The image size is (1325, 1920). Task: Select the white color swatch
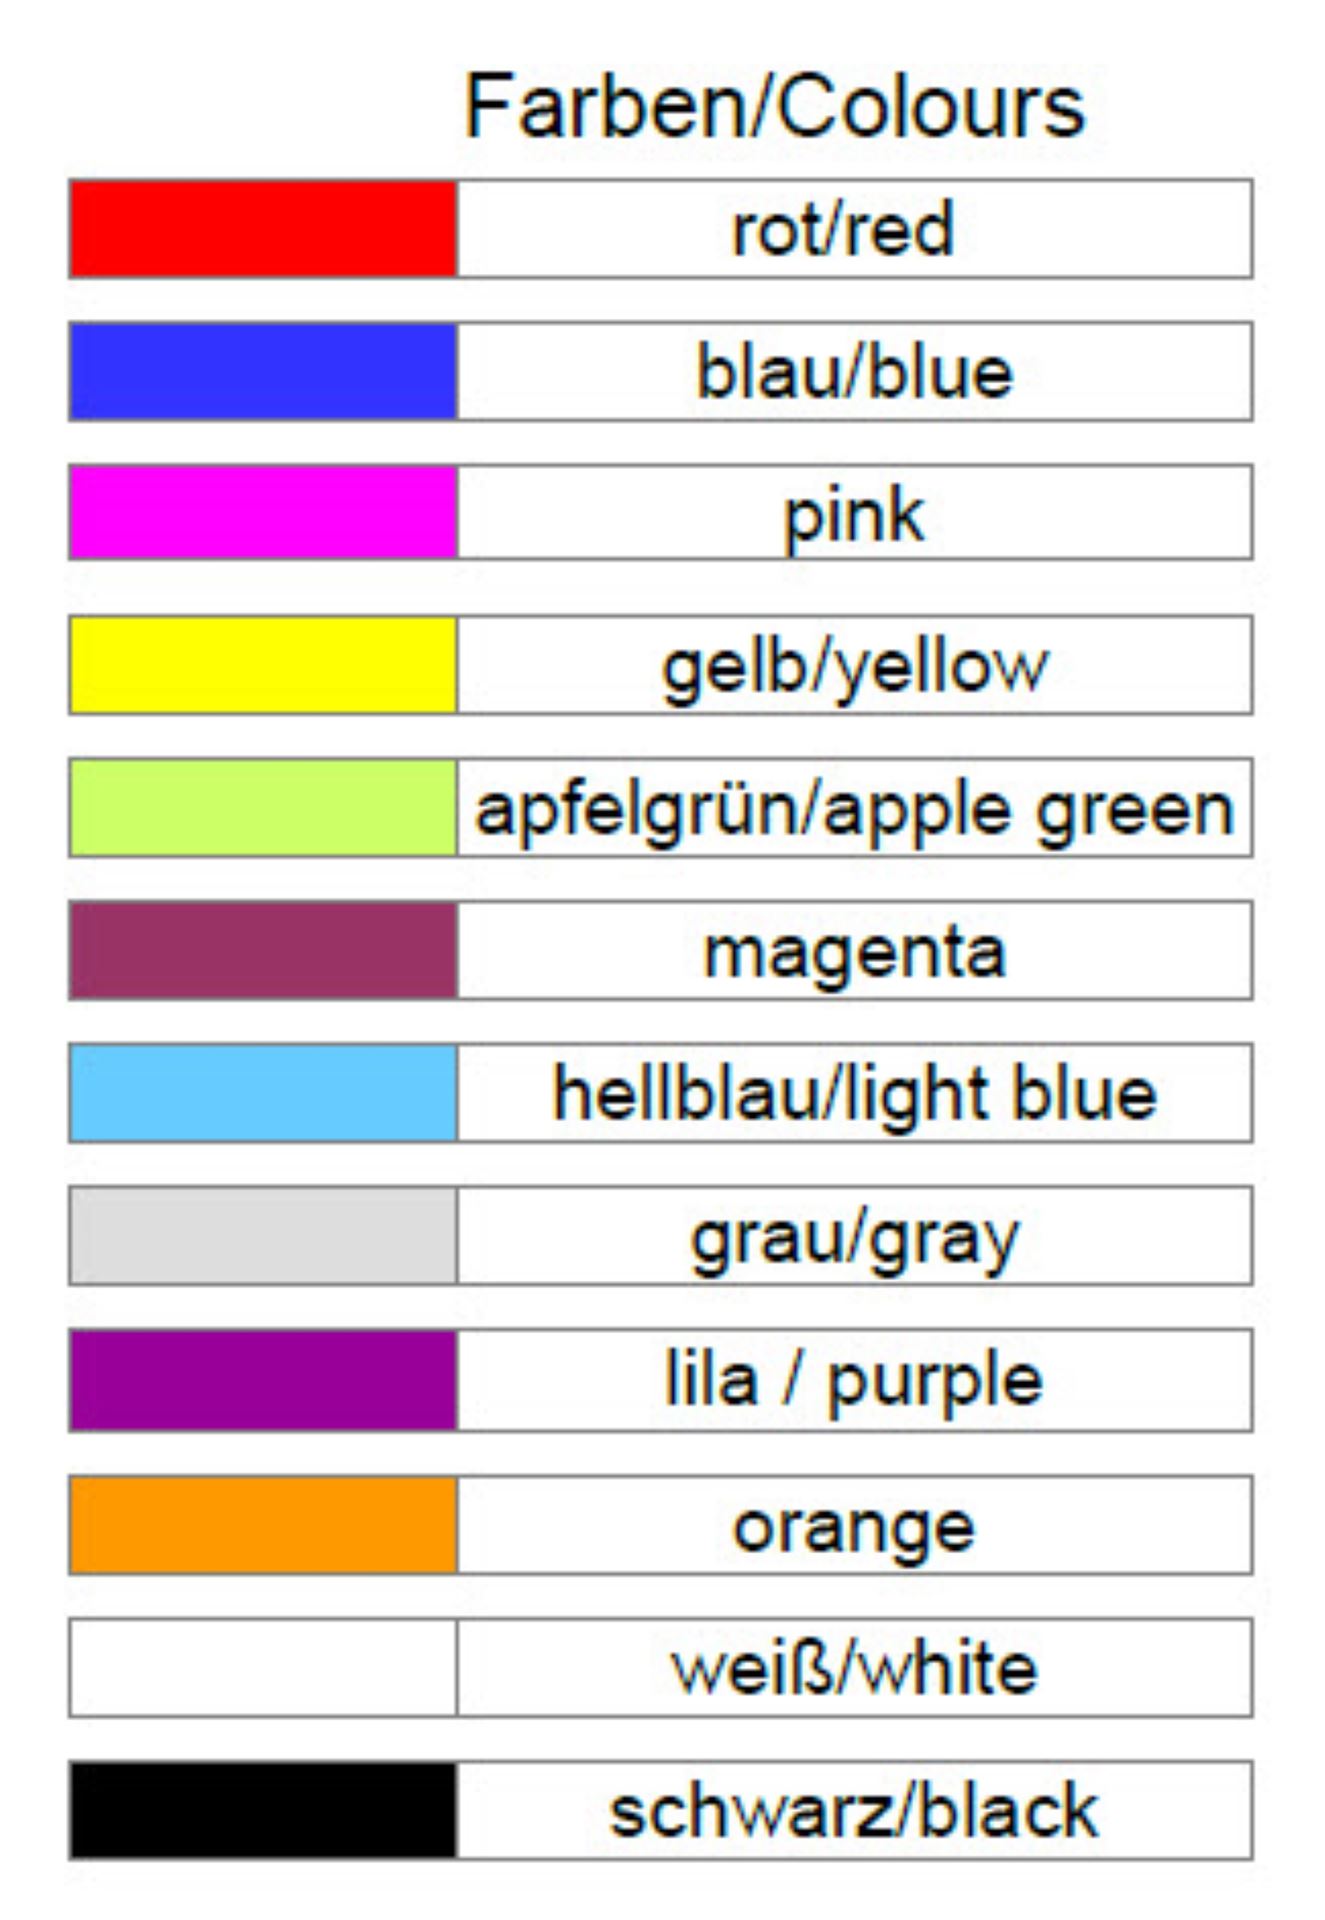tap(263, 1668)
